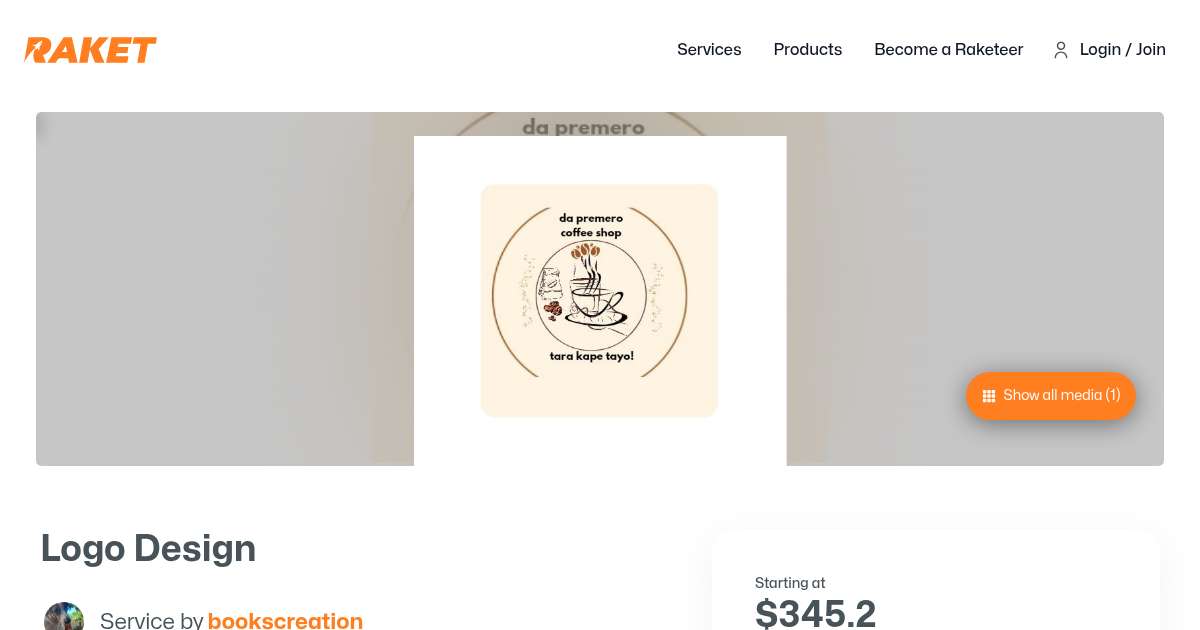The width and height of the screenshot is (1200, 630).
Task: Click the Raket logo
Action: tap(90, 50)
